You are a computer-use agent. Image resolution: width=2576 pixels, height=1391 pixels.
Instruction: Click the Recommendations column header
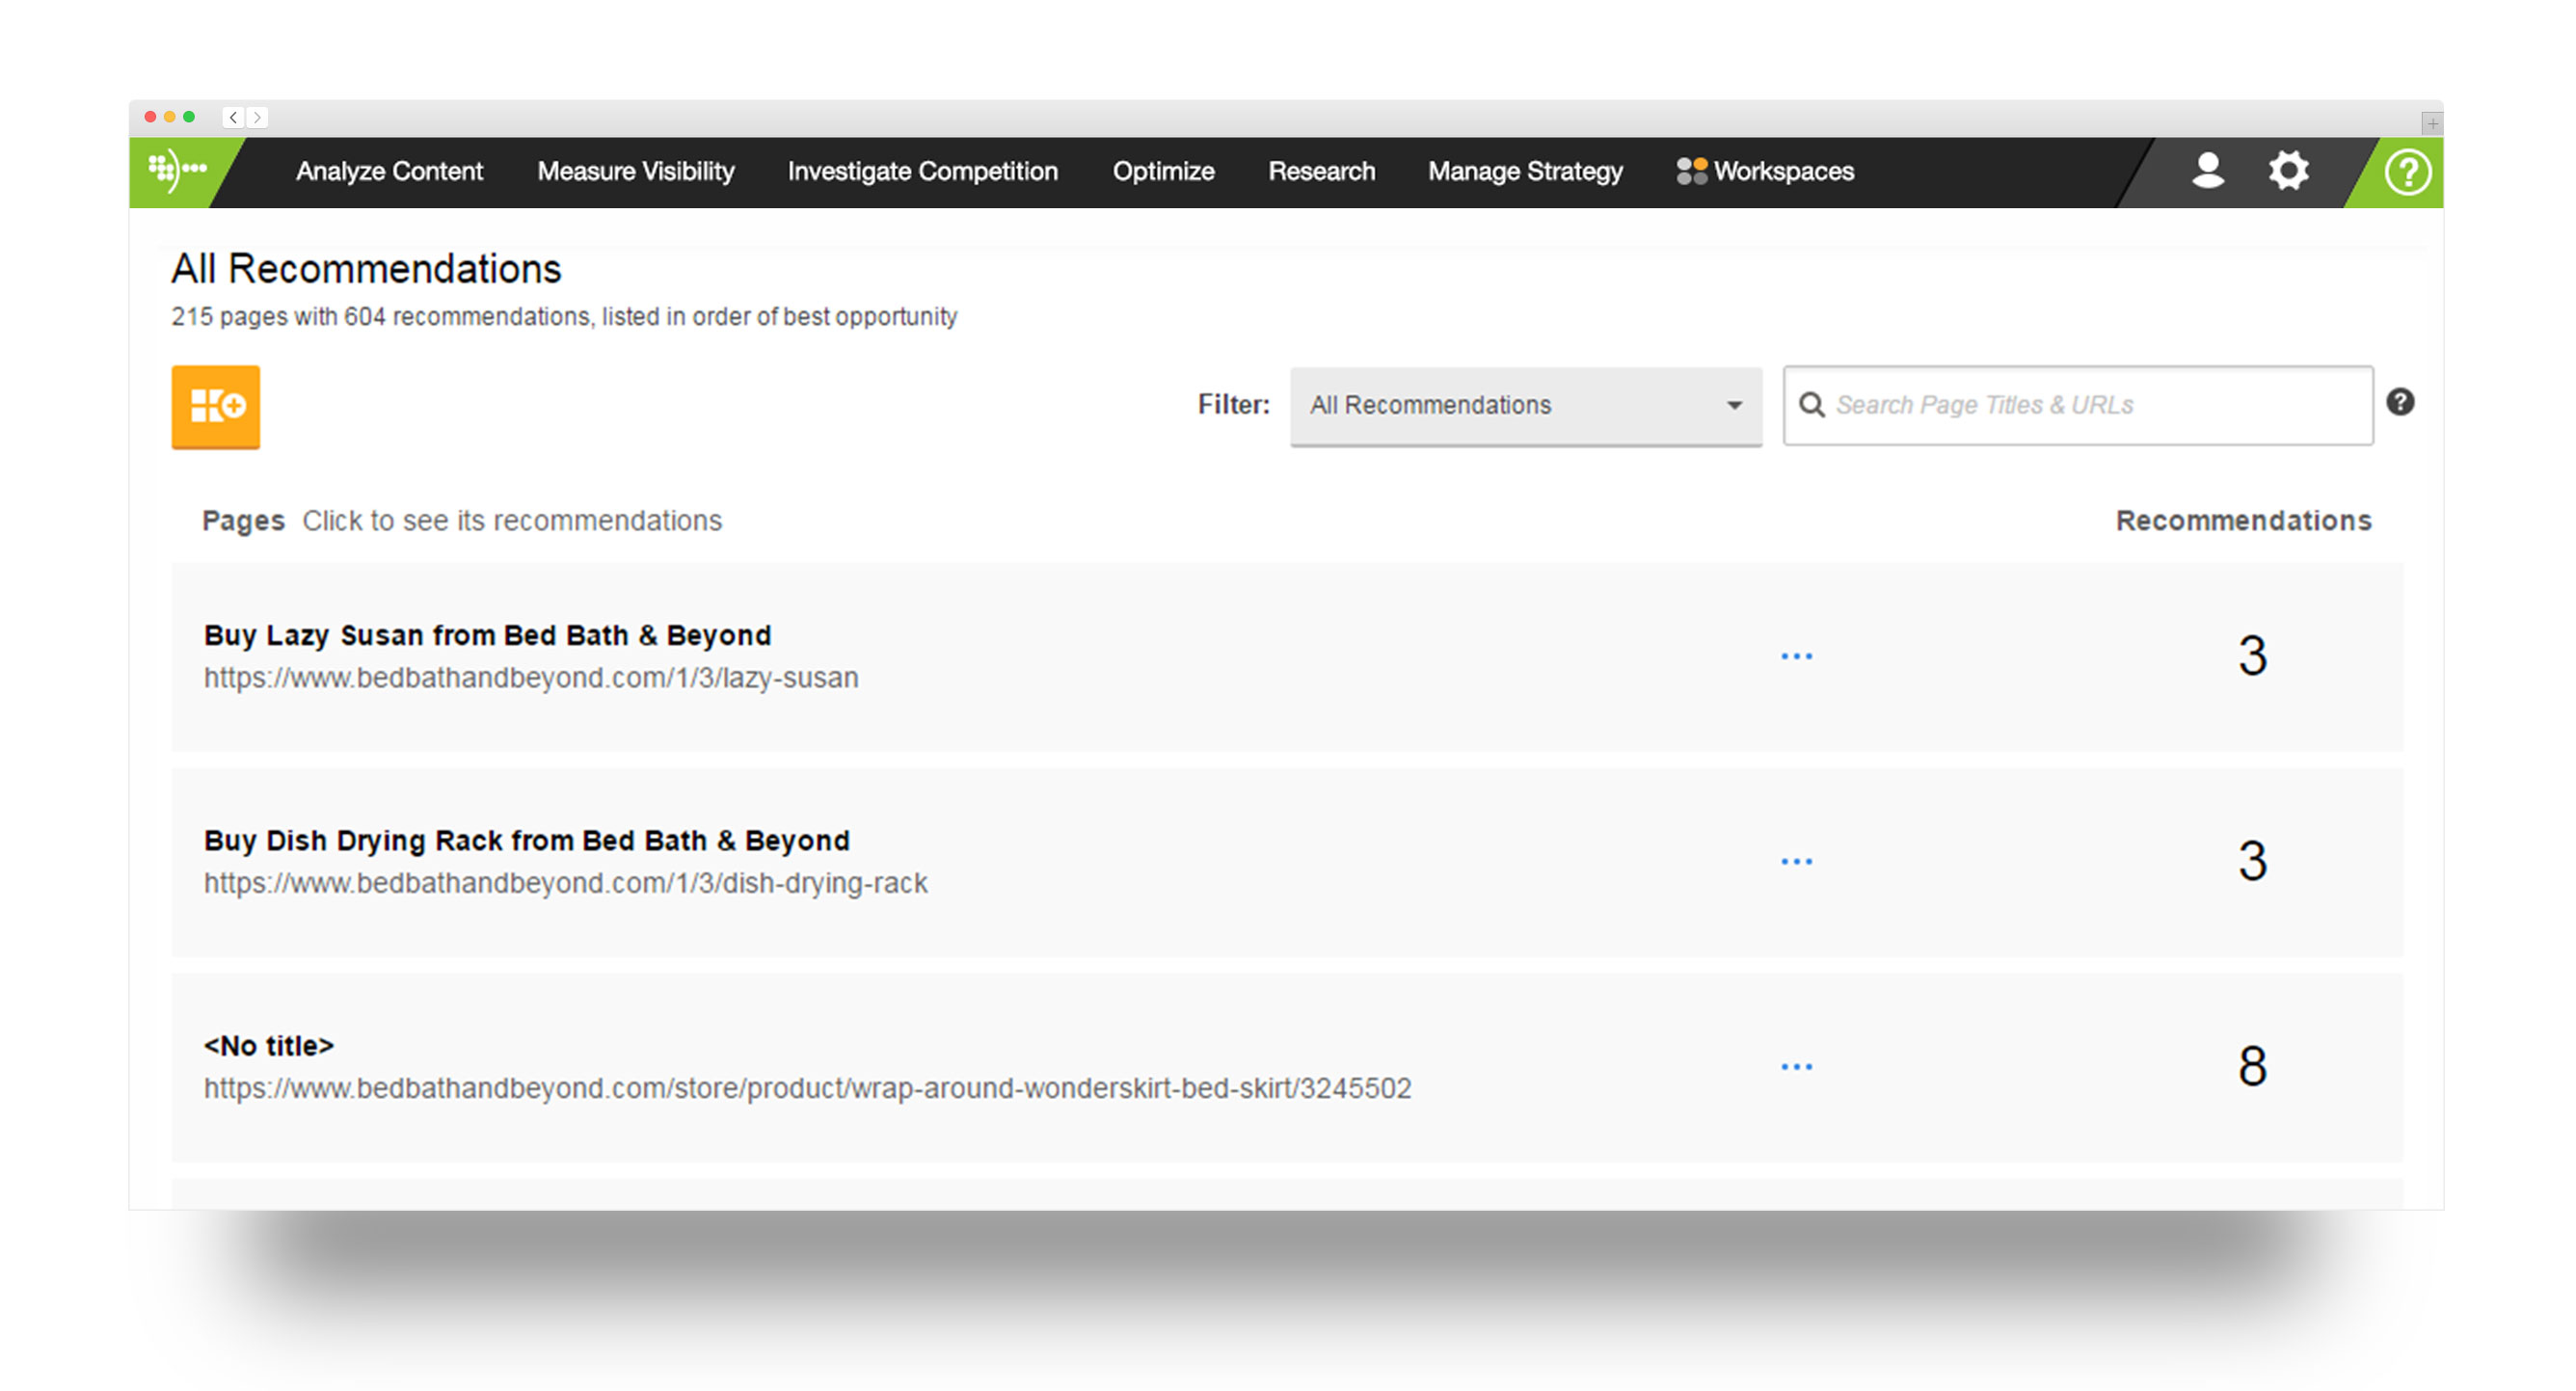pos(2243,520)
